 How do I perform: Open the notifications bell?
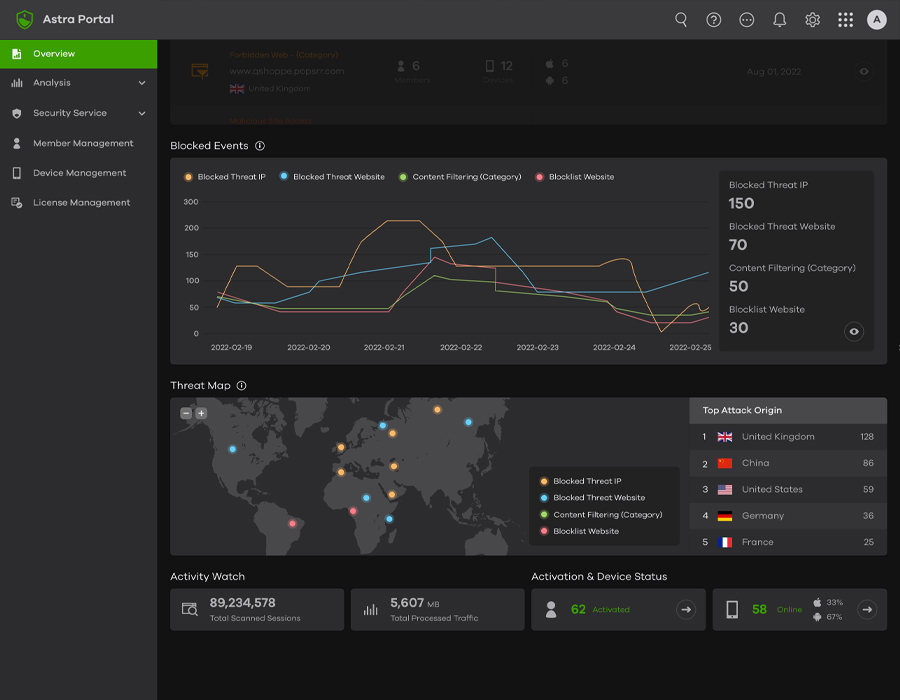click(x=780, y=20)
